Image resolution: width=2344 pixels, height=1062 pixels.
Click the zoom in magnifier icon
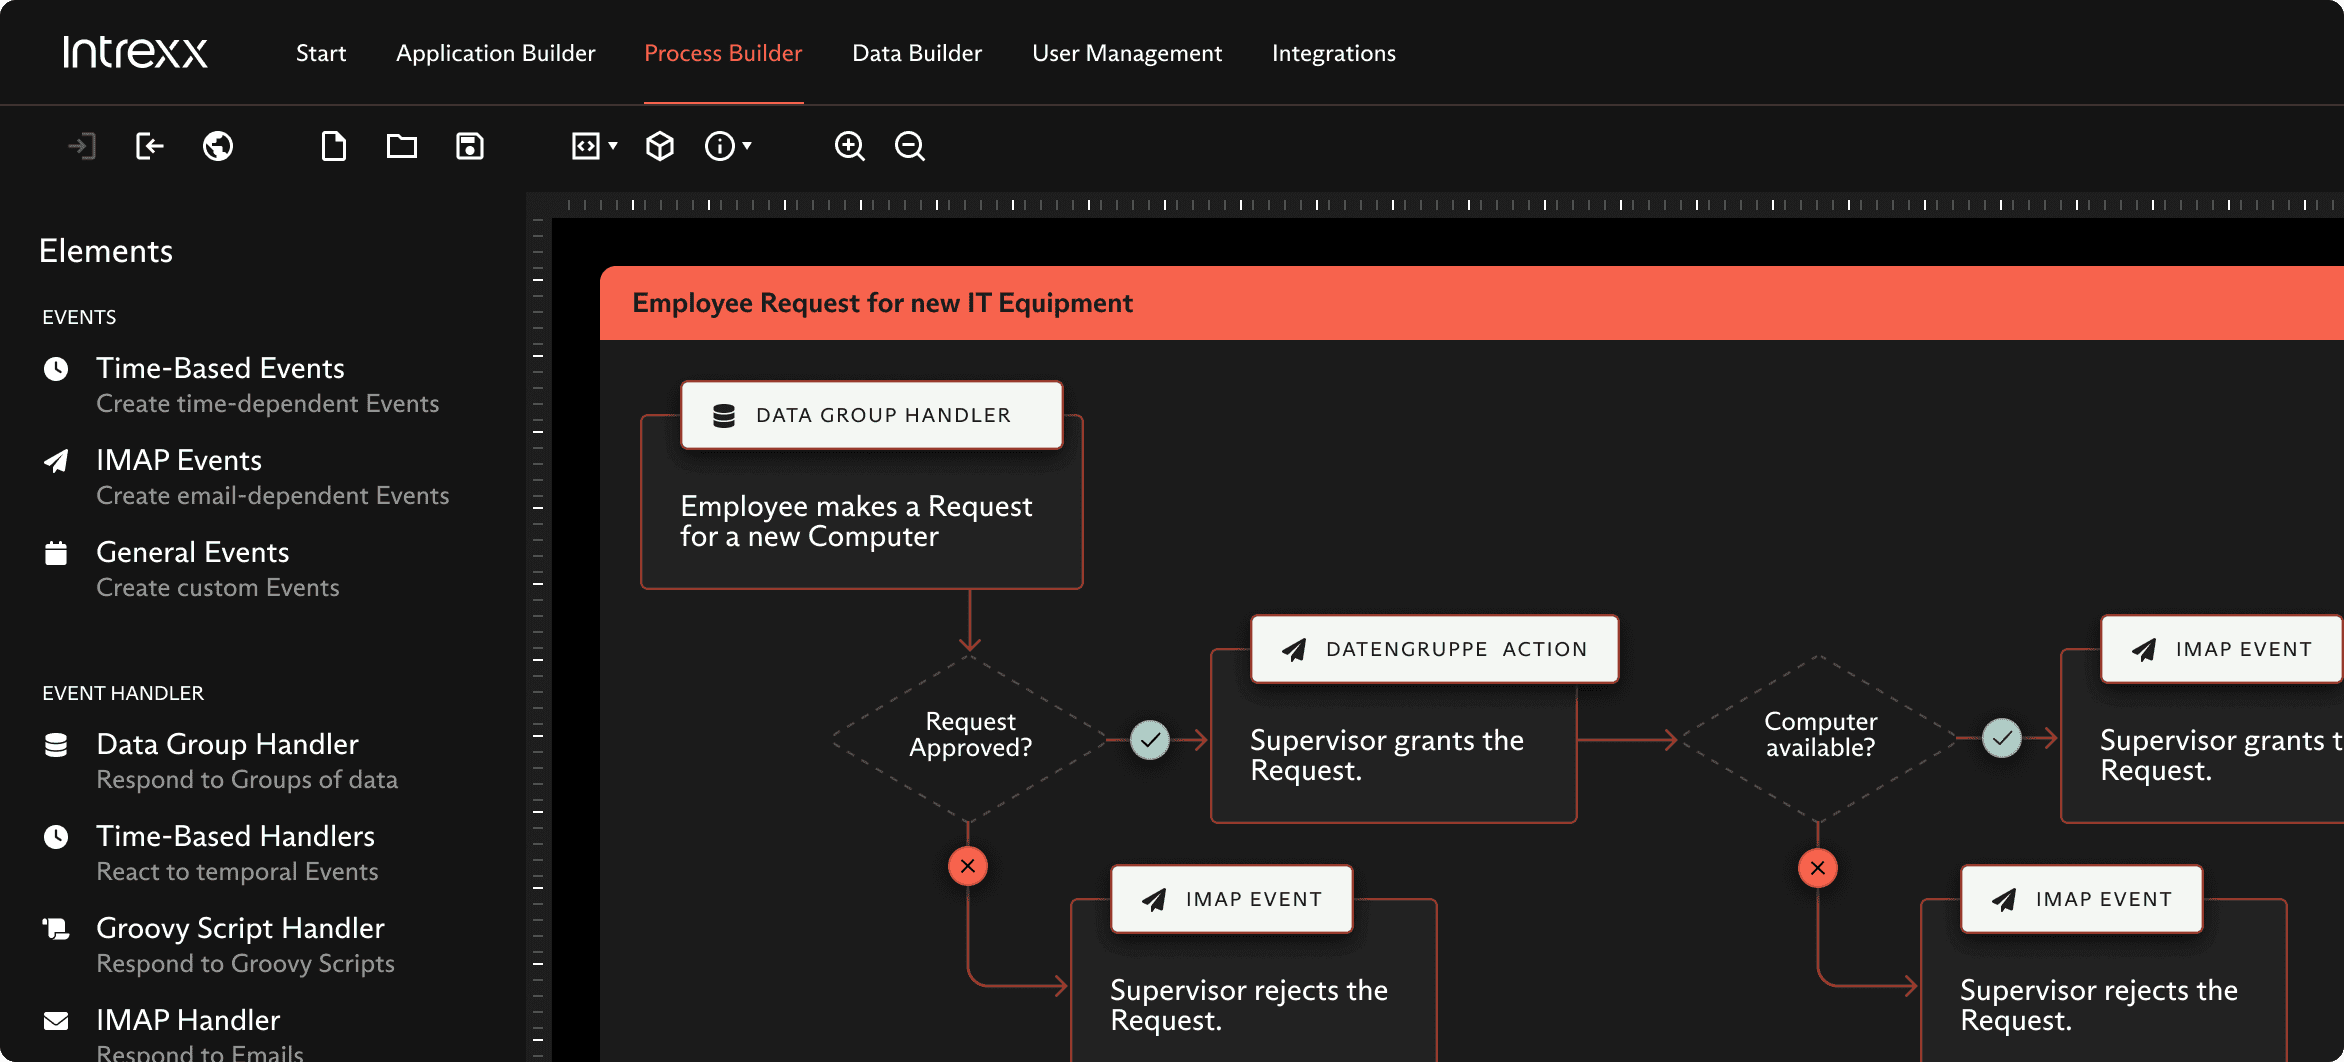pos(849,146)
